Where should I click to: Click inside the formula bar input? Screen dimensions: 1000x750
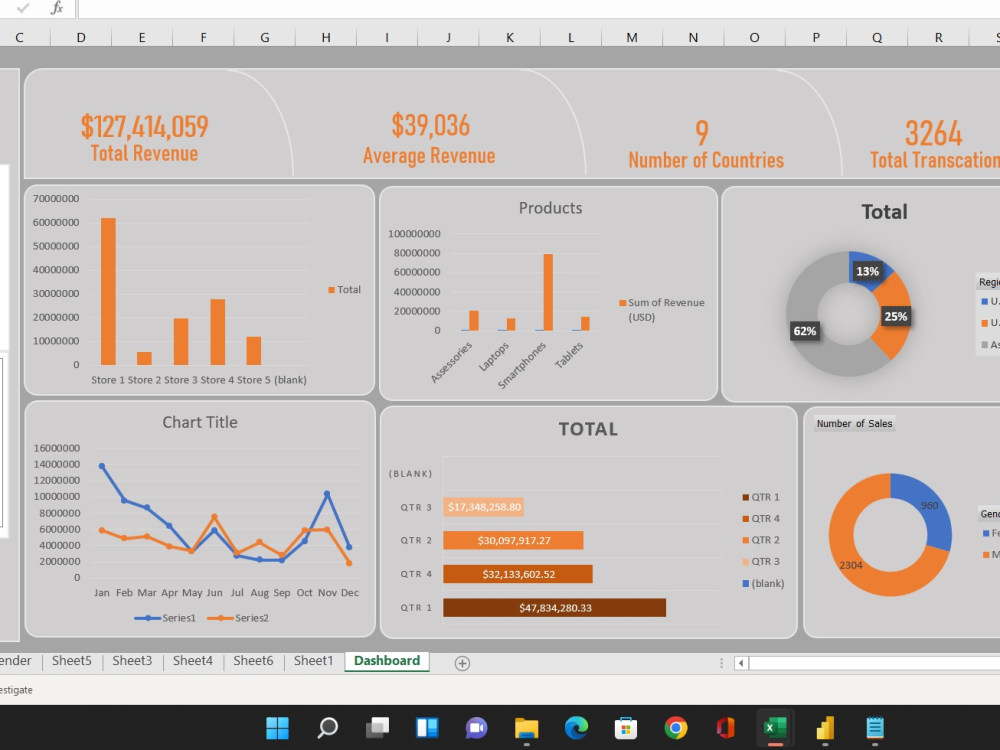click(538, 8)
